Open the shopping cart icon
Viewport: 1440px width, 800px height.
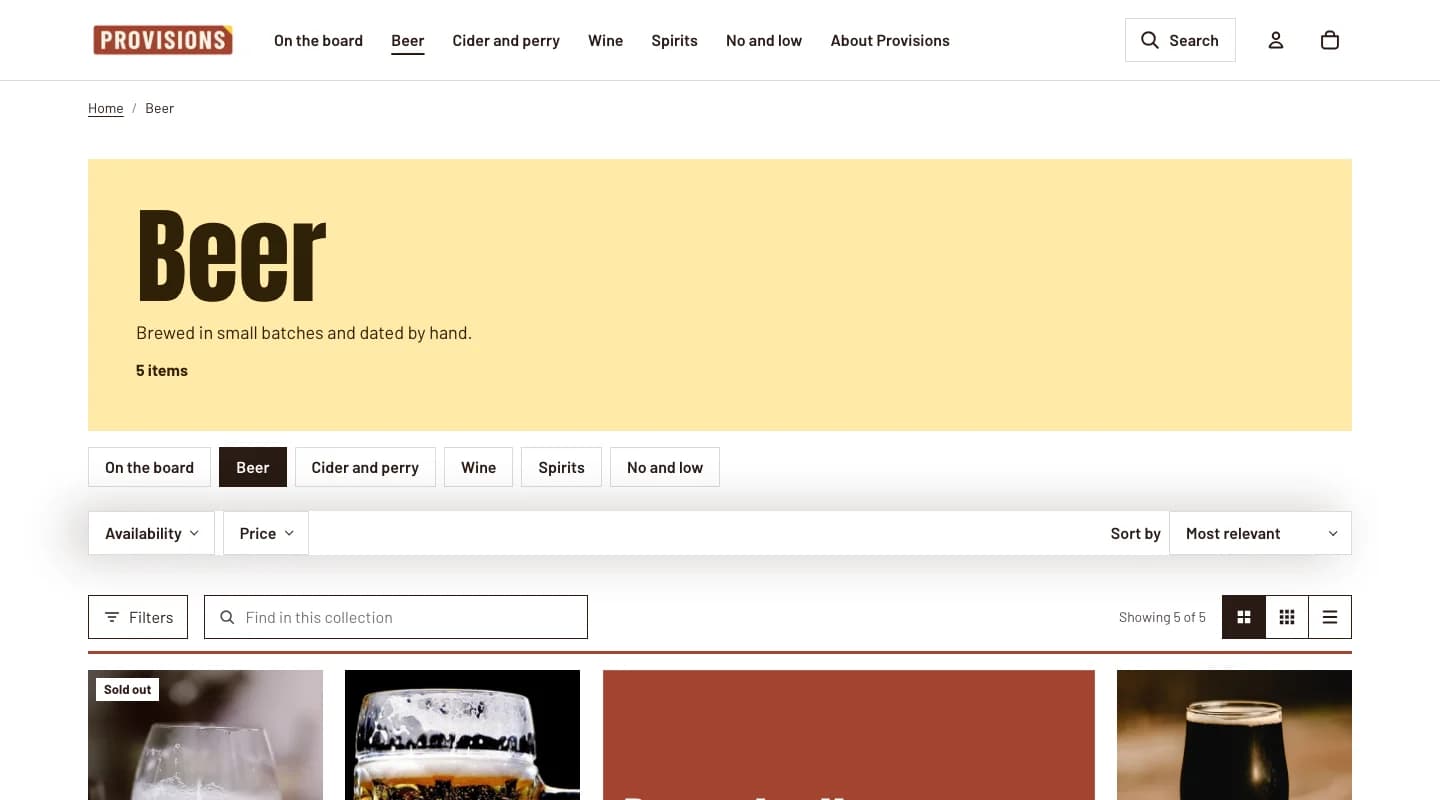(1330, 40)
